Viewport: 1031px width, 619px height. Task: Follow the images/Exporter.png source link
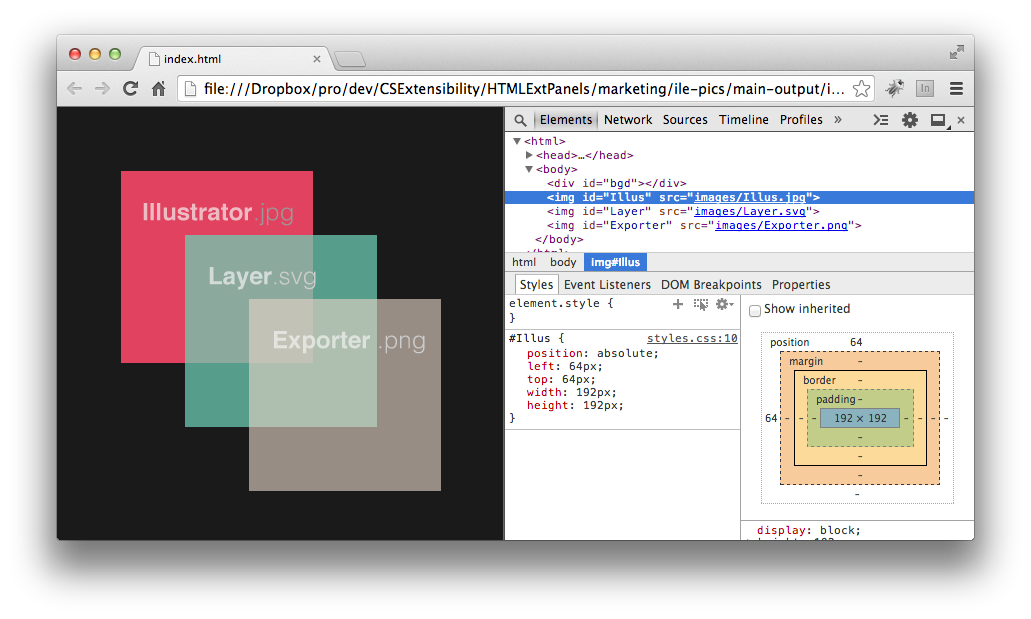coord(781,225)
